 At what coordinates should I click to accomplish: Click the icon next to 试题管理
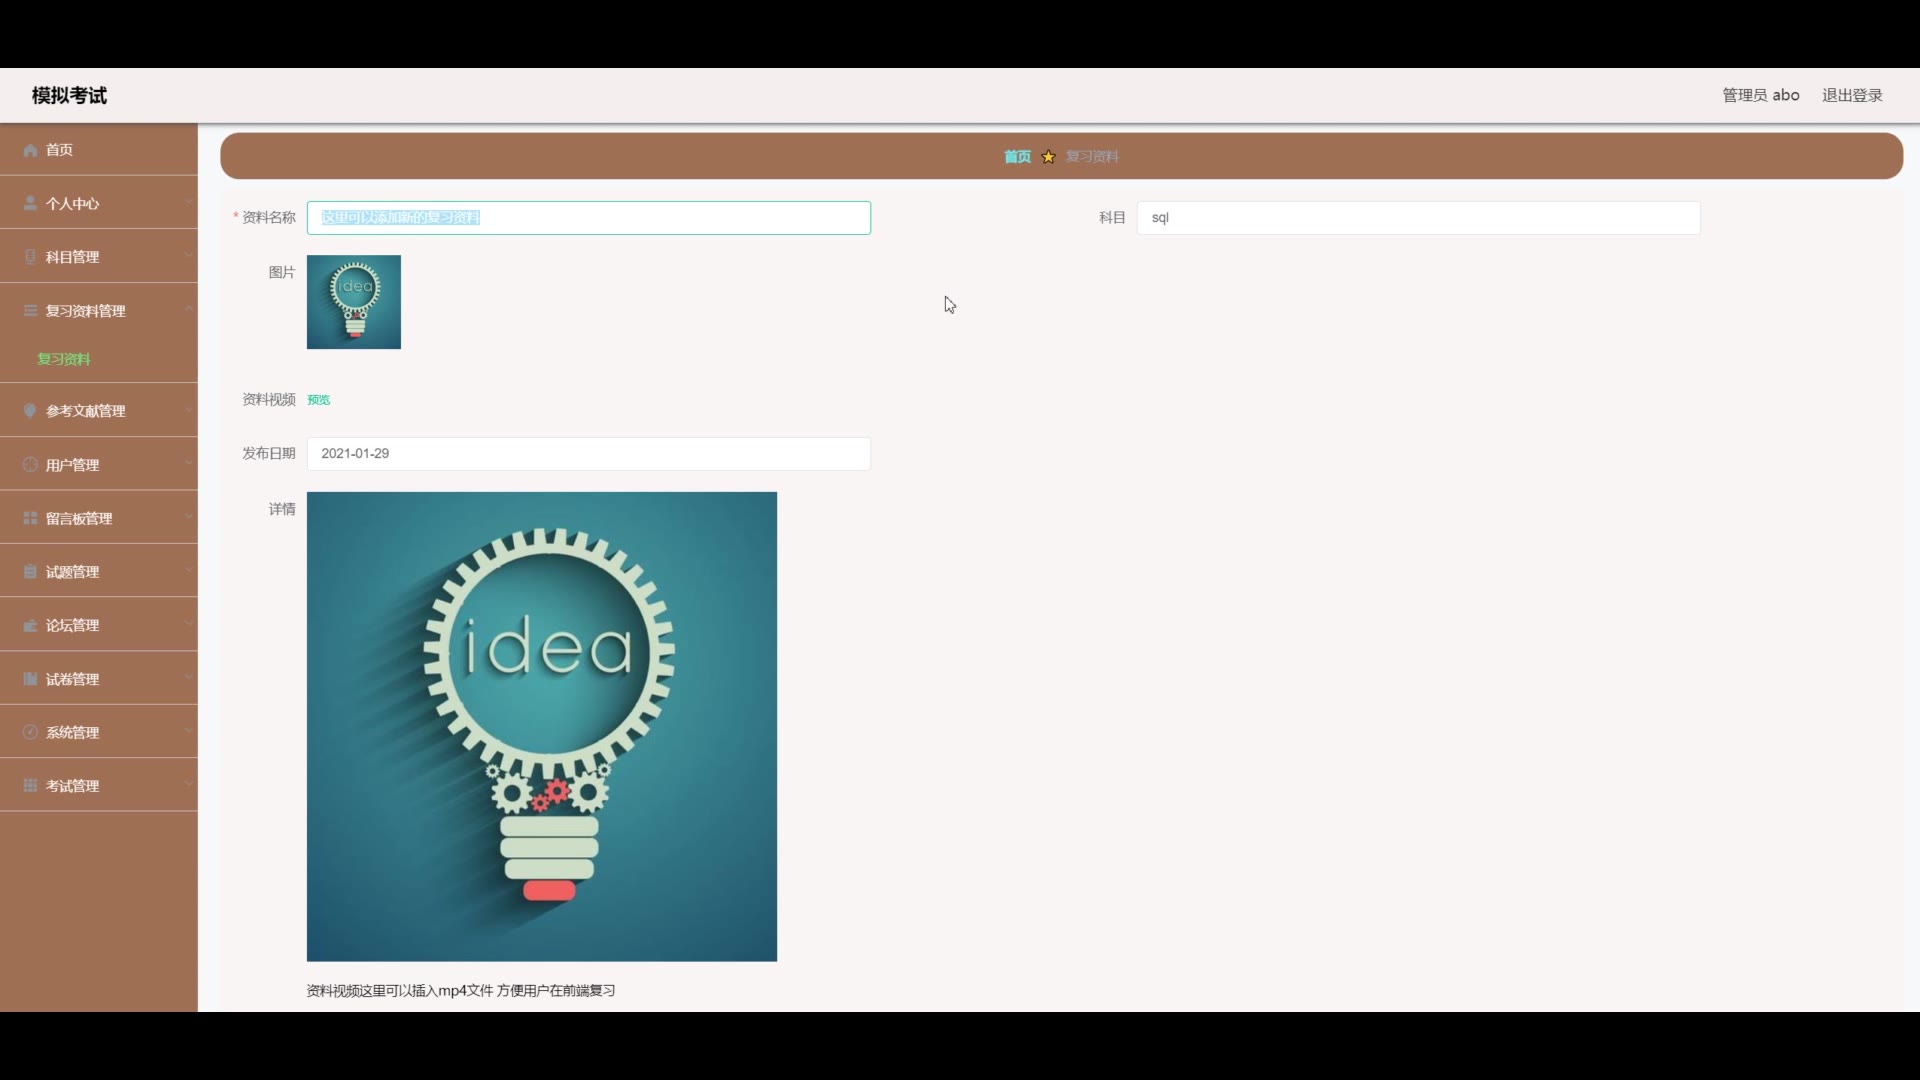tap(30, 572)
